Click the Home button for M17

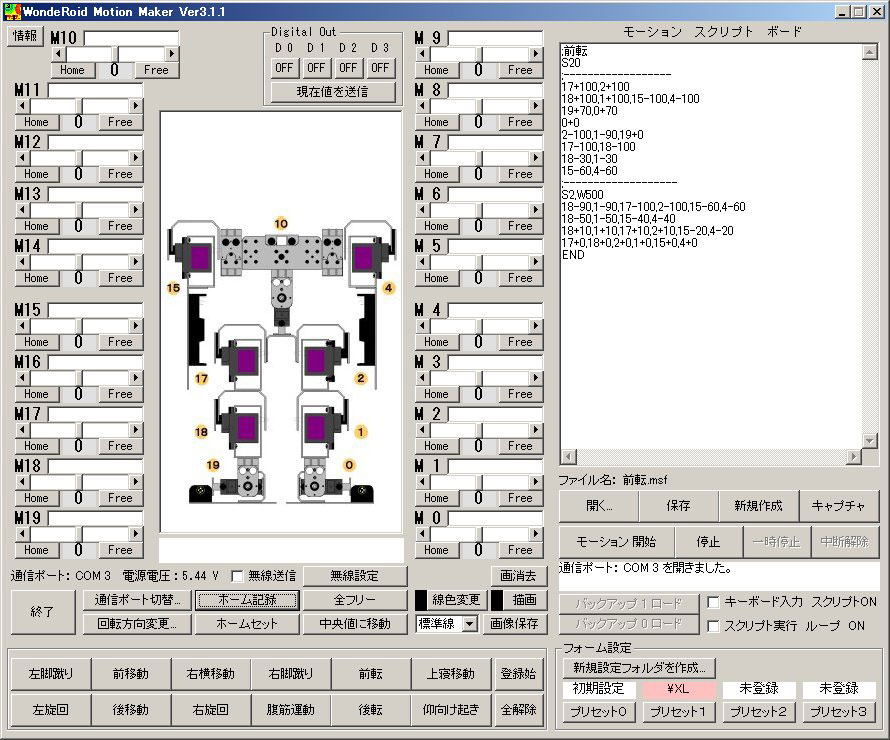36,446
